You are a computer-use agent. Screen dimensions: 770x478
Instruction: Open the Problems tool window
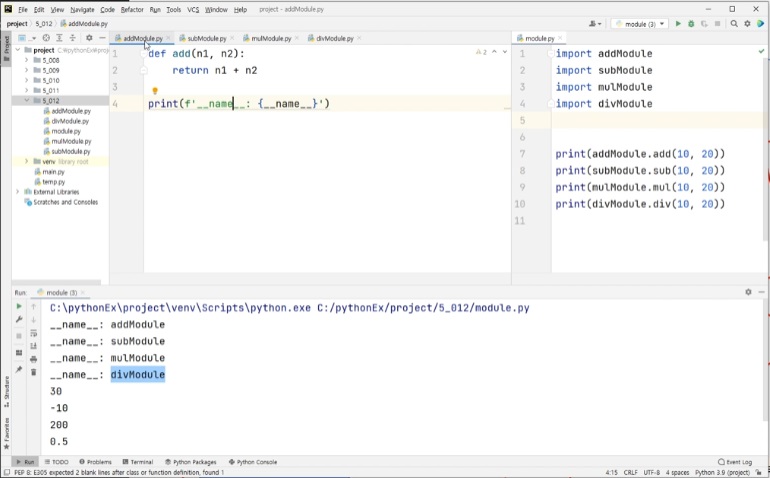click(x=95, y=462)
